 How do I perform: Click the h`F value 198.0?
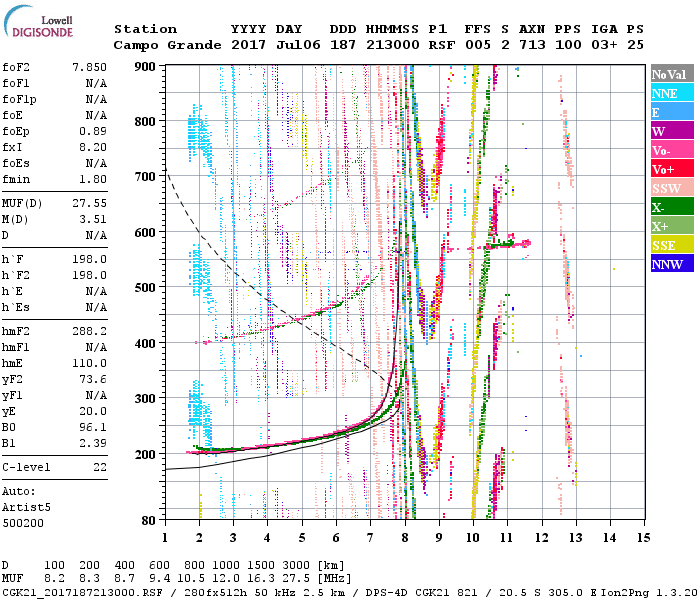coord(89,259)
